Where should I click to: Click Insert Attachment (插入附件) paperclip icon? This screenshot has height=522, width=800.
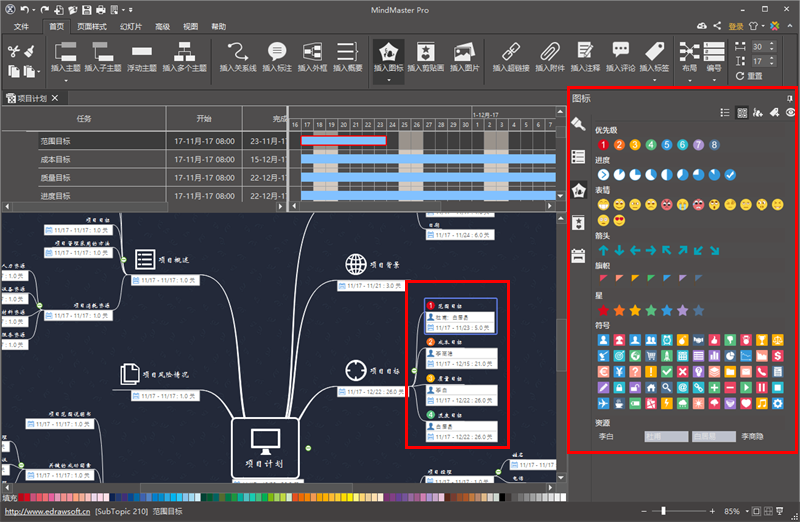(549, 52)
